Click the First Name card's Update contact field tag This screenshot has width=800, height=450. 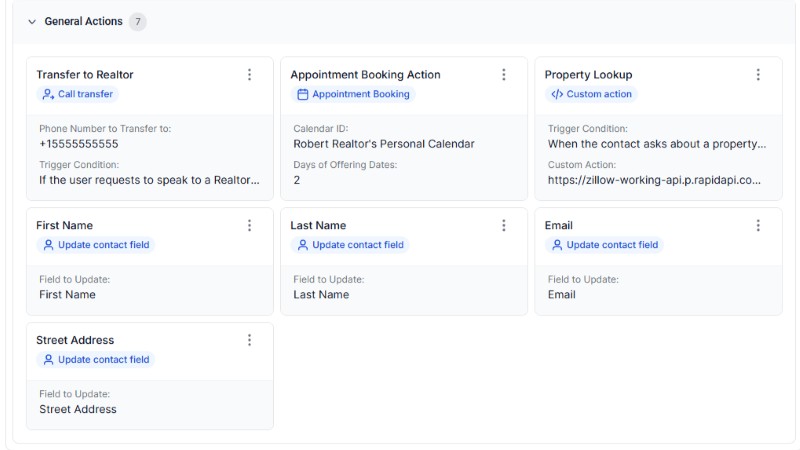96,245
